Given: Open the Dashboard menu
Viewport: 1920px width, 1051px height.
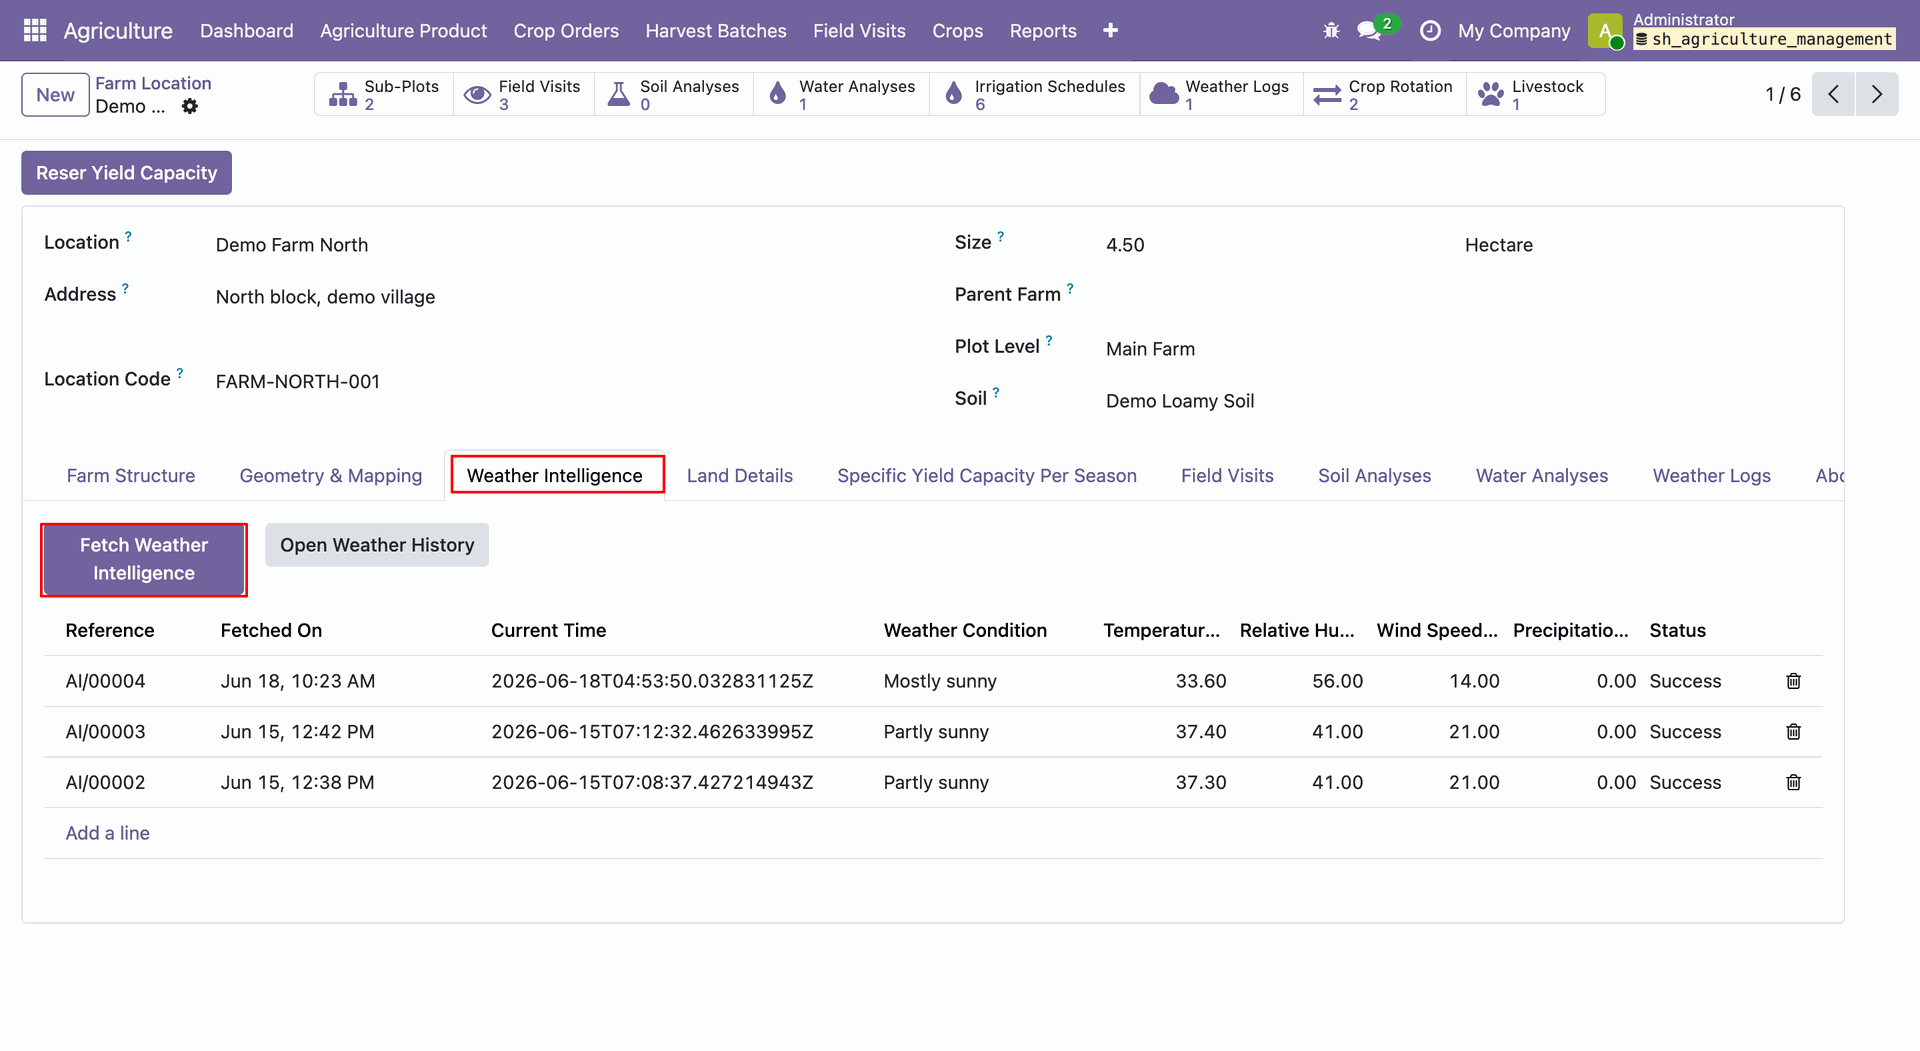Looking at the screenshot, I should (247, 31).
